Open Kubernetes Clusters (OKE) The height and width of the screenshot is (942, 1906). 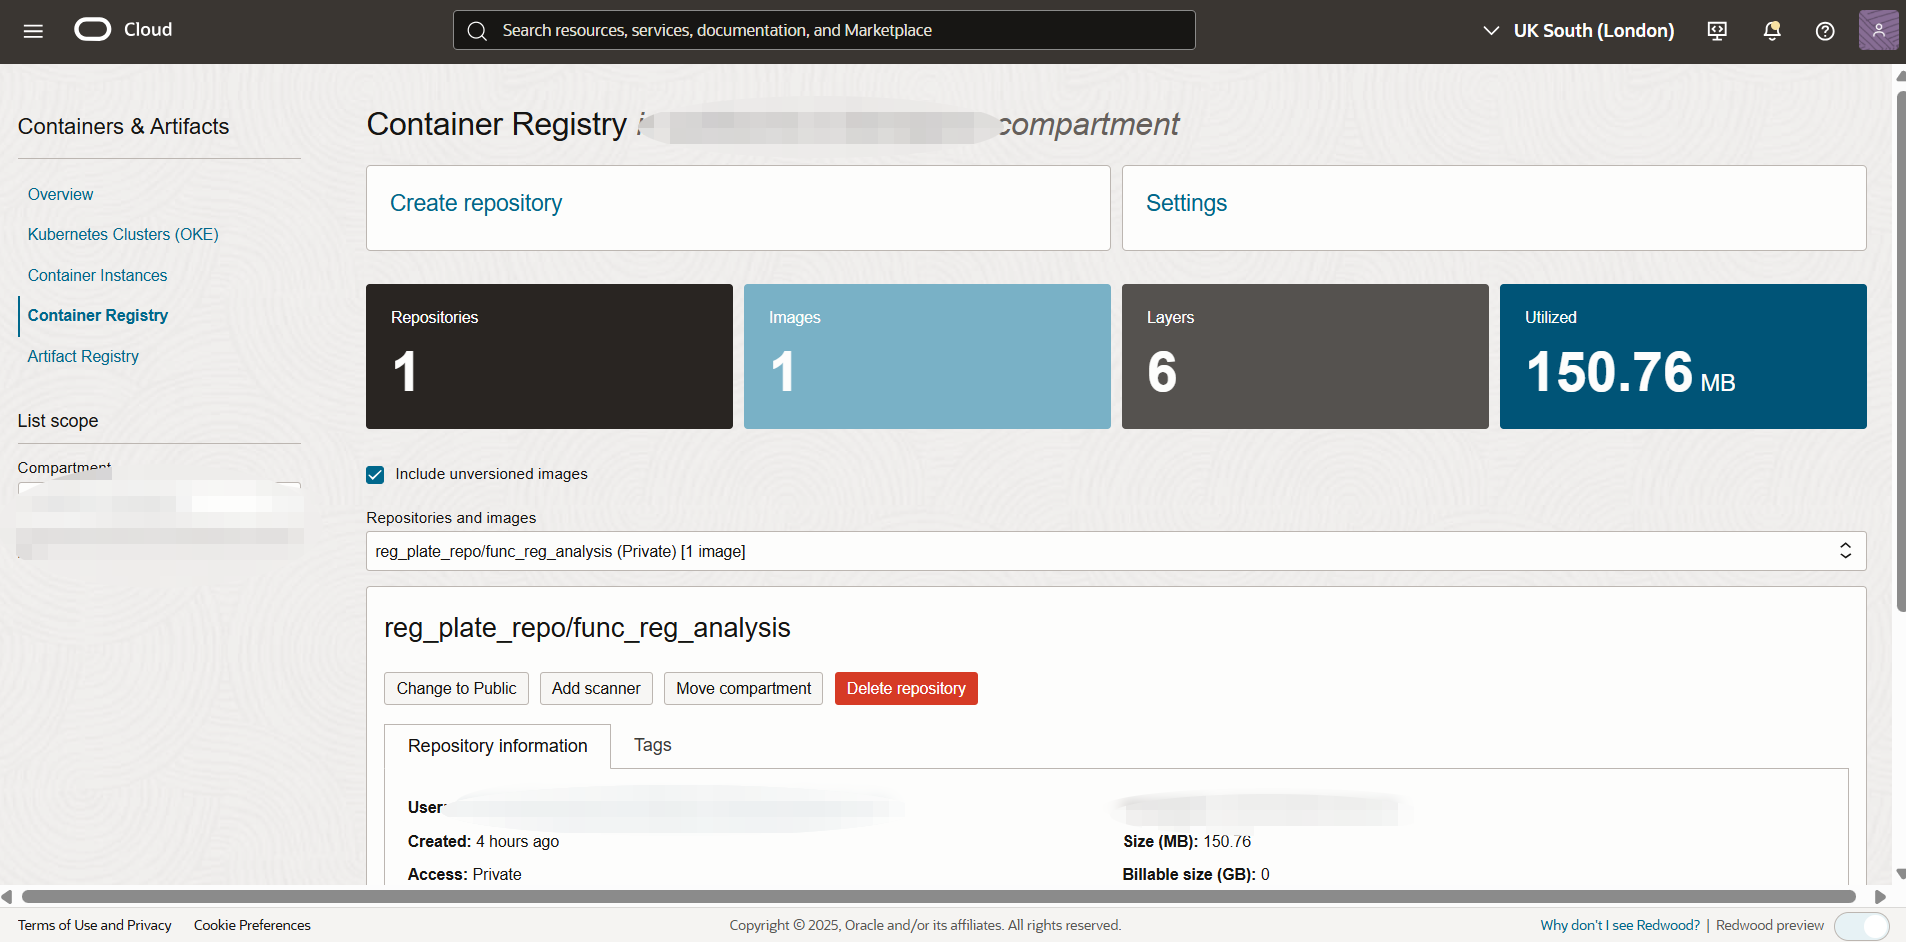(123, 234)
